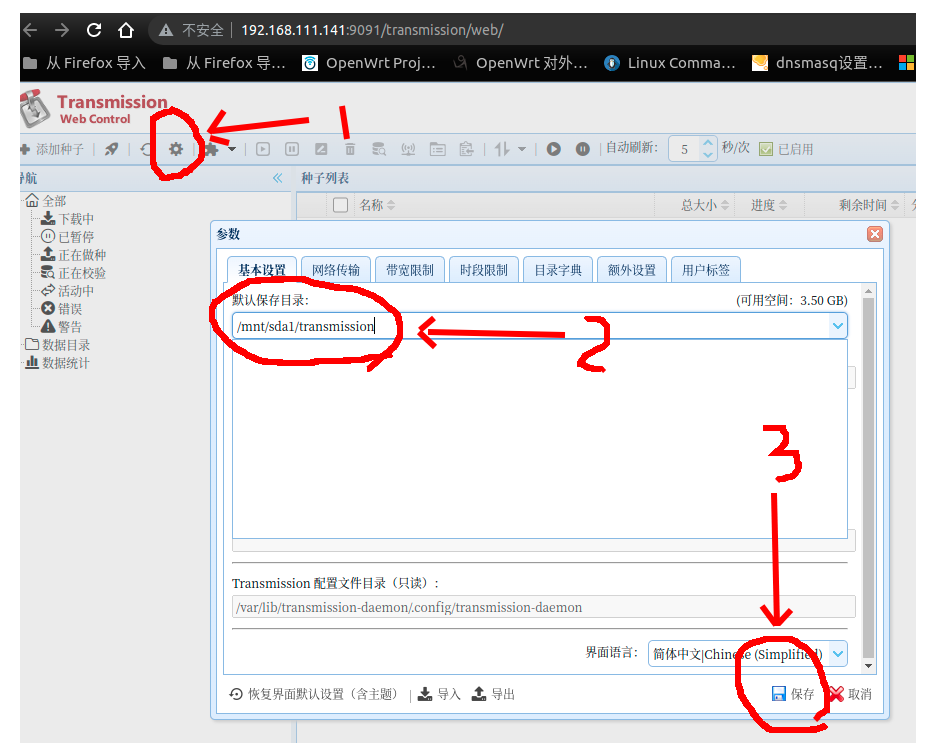925x743 pixels.
Task: Open the interface language dropdown
Action: (838, 654)
